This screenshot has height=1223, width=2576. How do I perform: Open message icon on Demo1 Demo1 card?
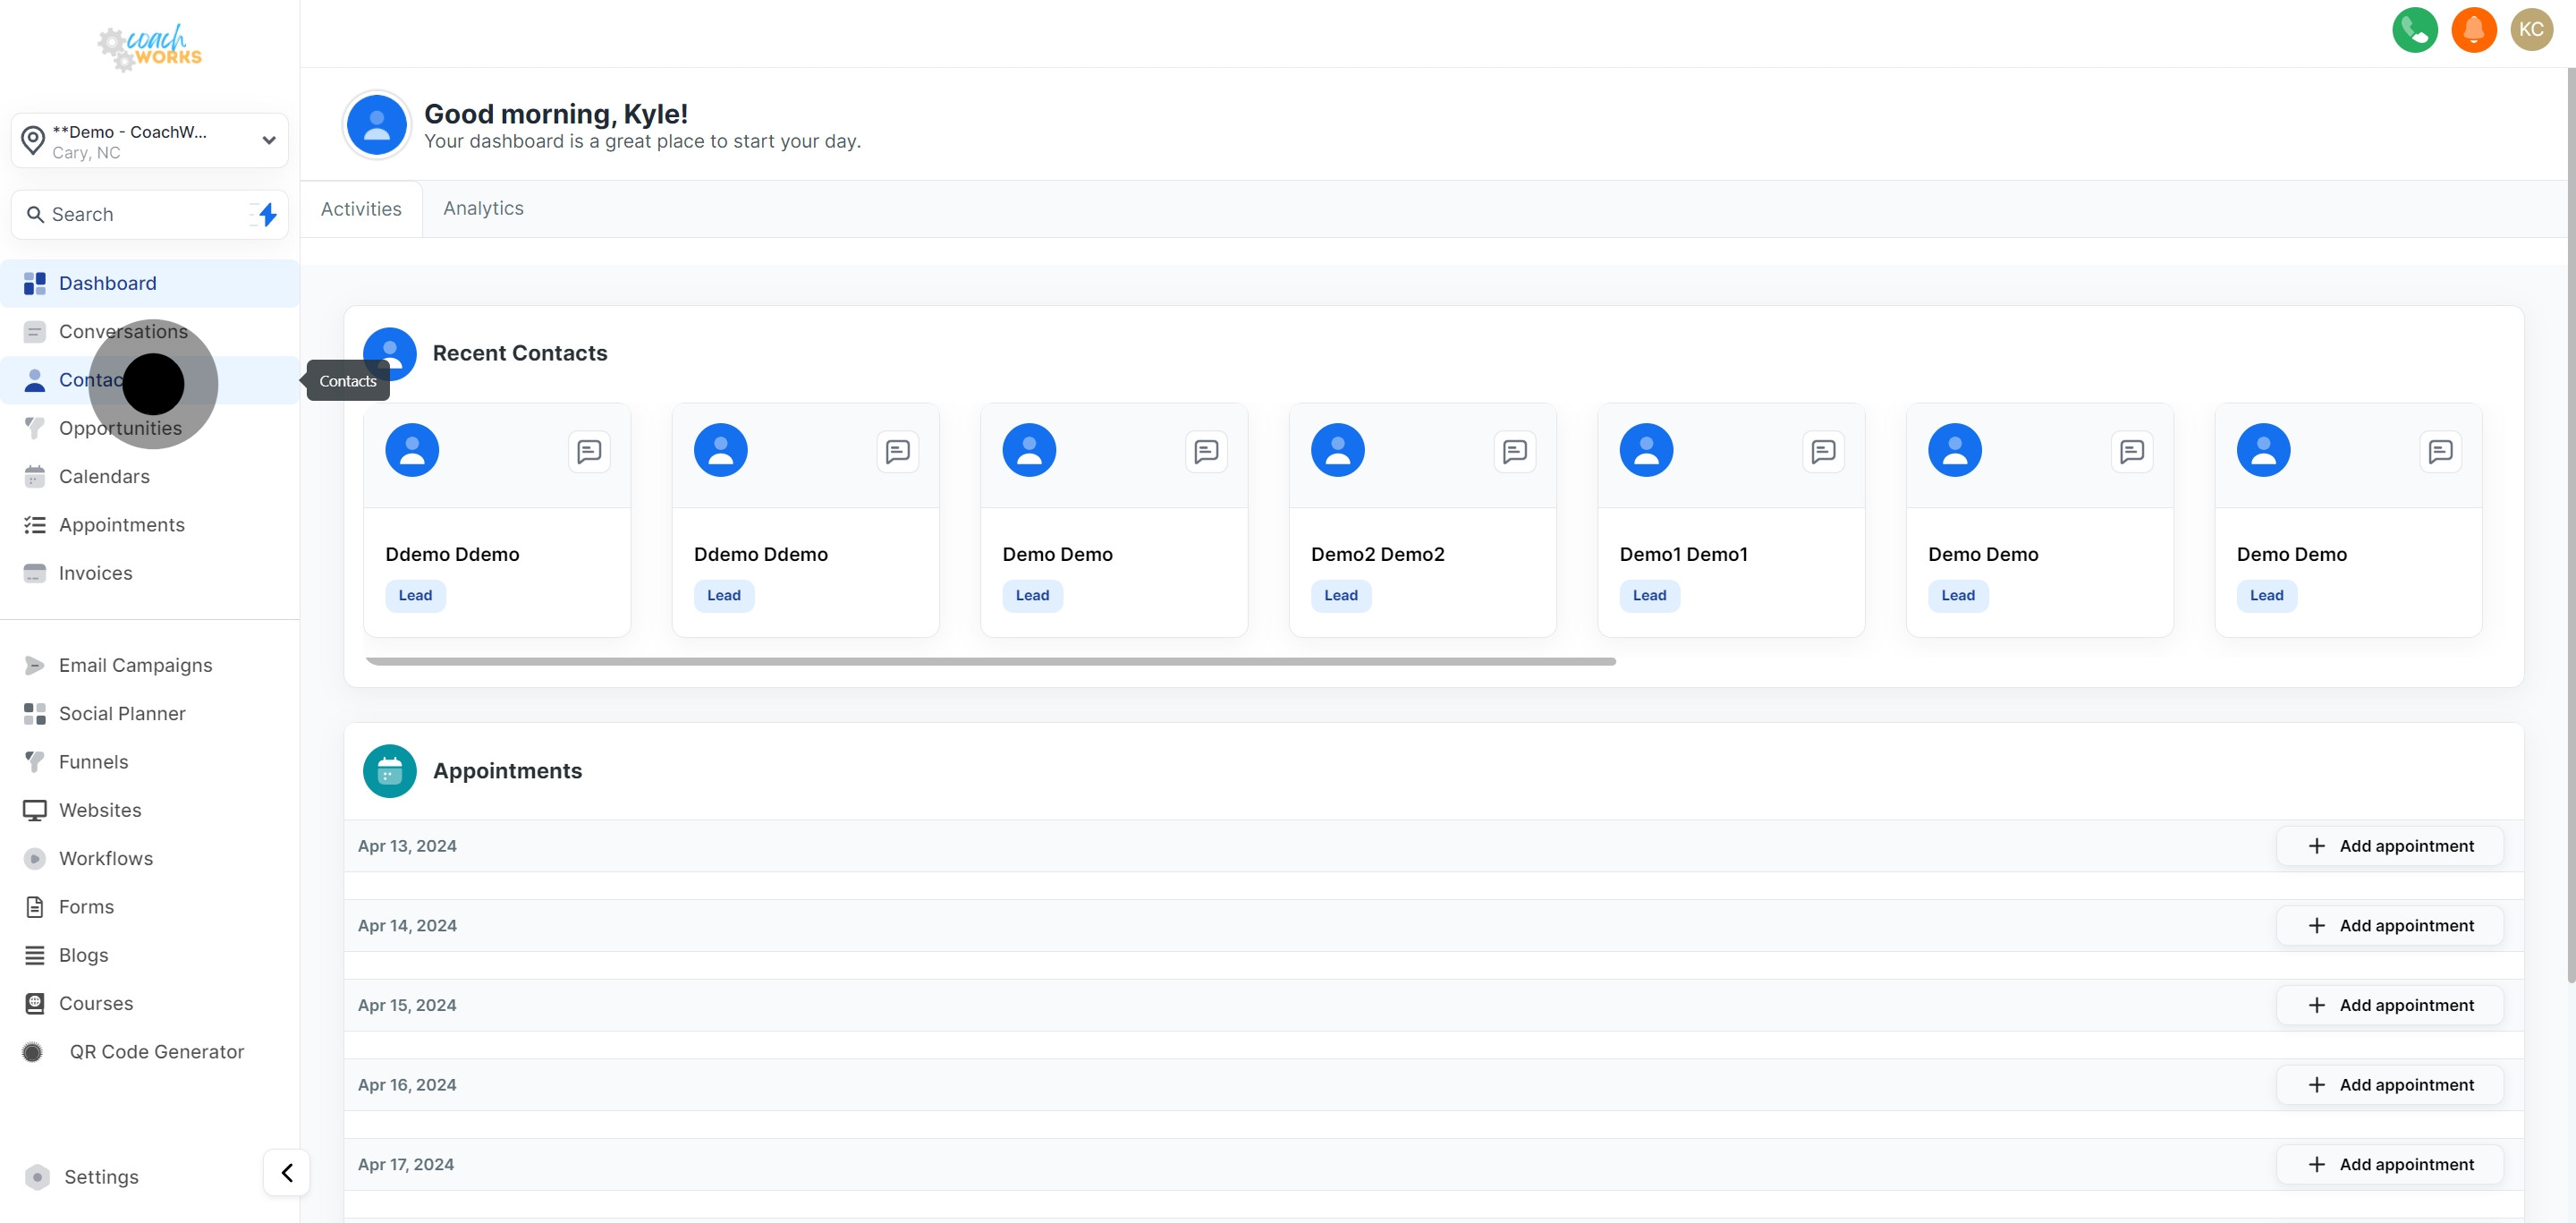pyautogui.click(x=1822, y=451)
